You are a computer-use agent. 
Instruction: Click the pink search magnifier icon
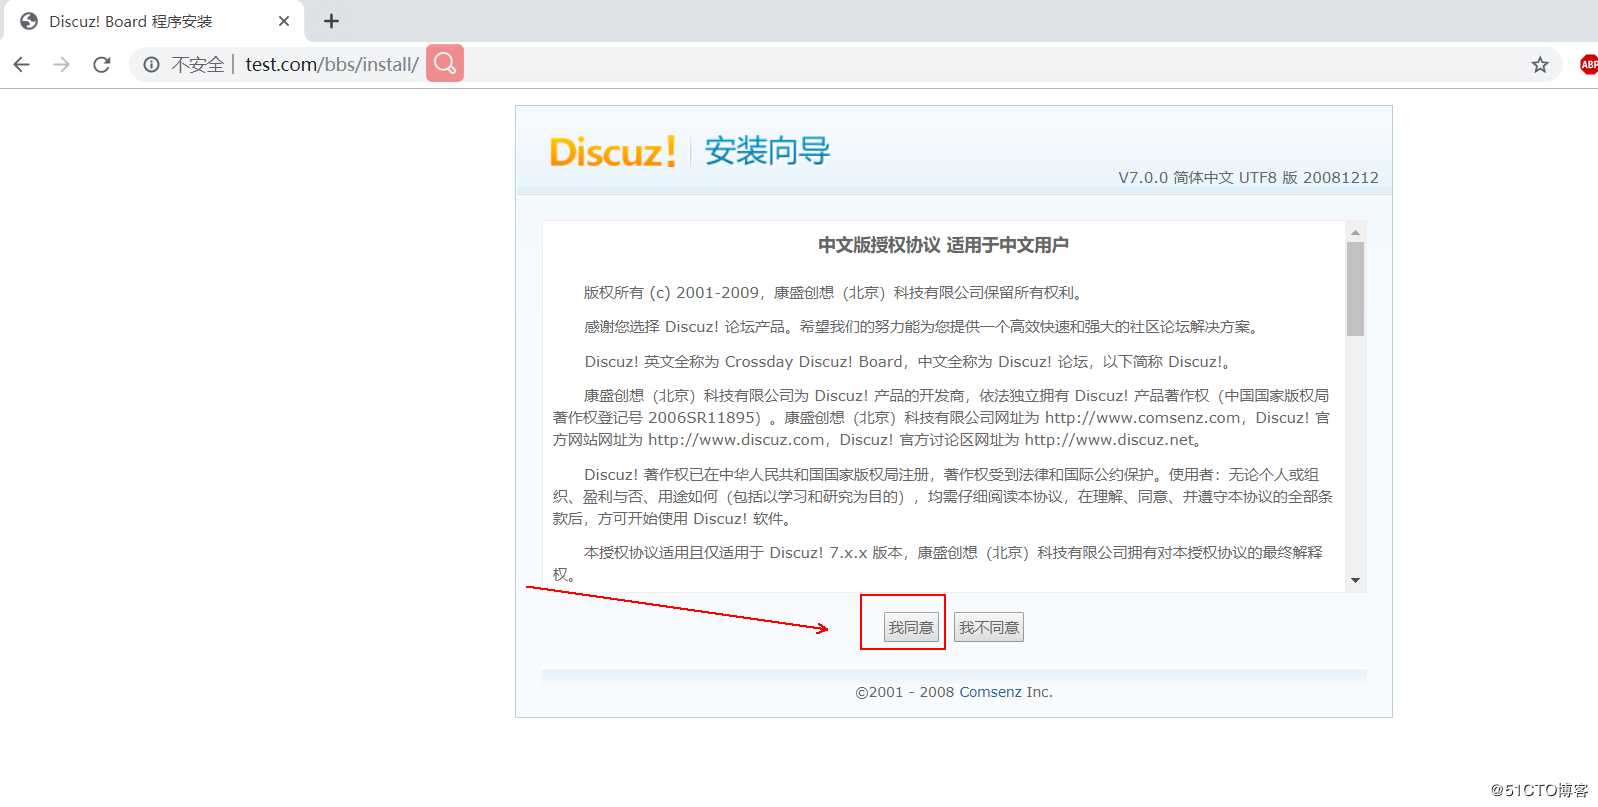[445, 63]
